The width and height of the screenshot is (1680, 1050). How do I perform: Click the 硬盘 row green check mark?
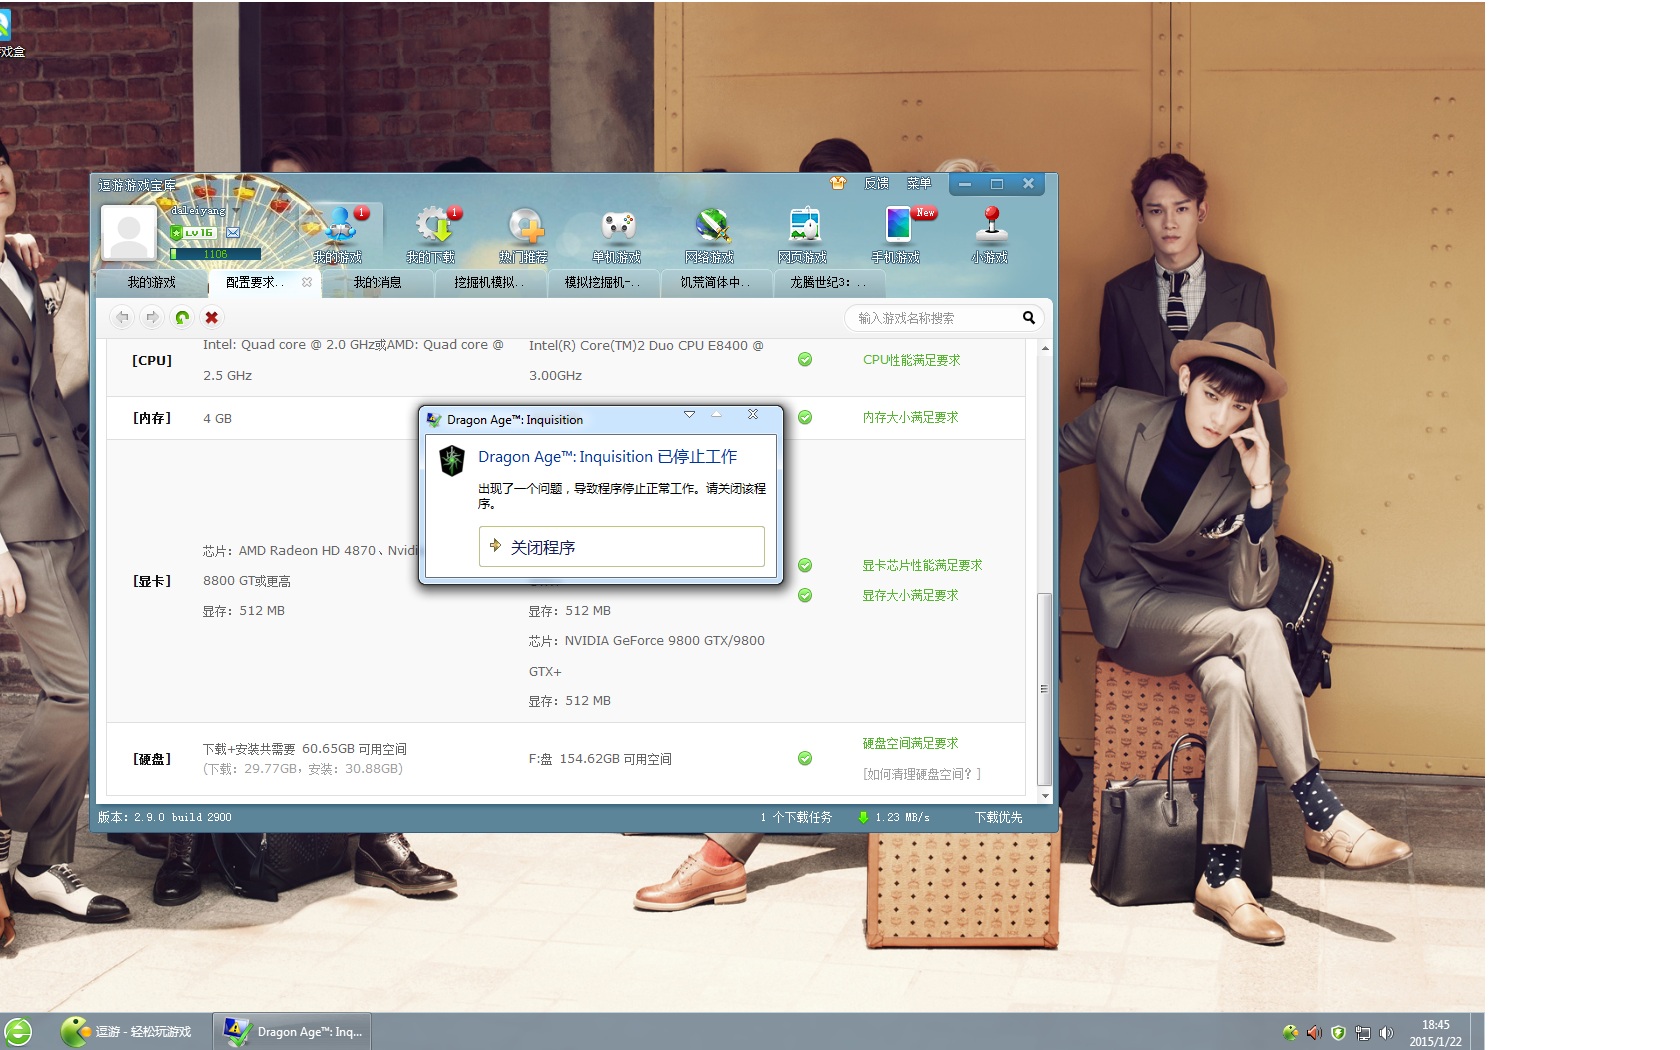805,759
